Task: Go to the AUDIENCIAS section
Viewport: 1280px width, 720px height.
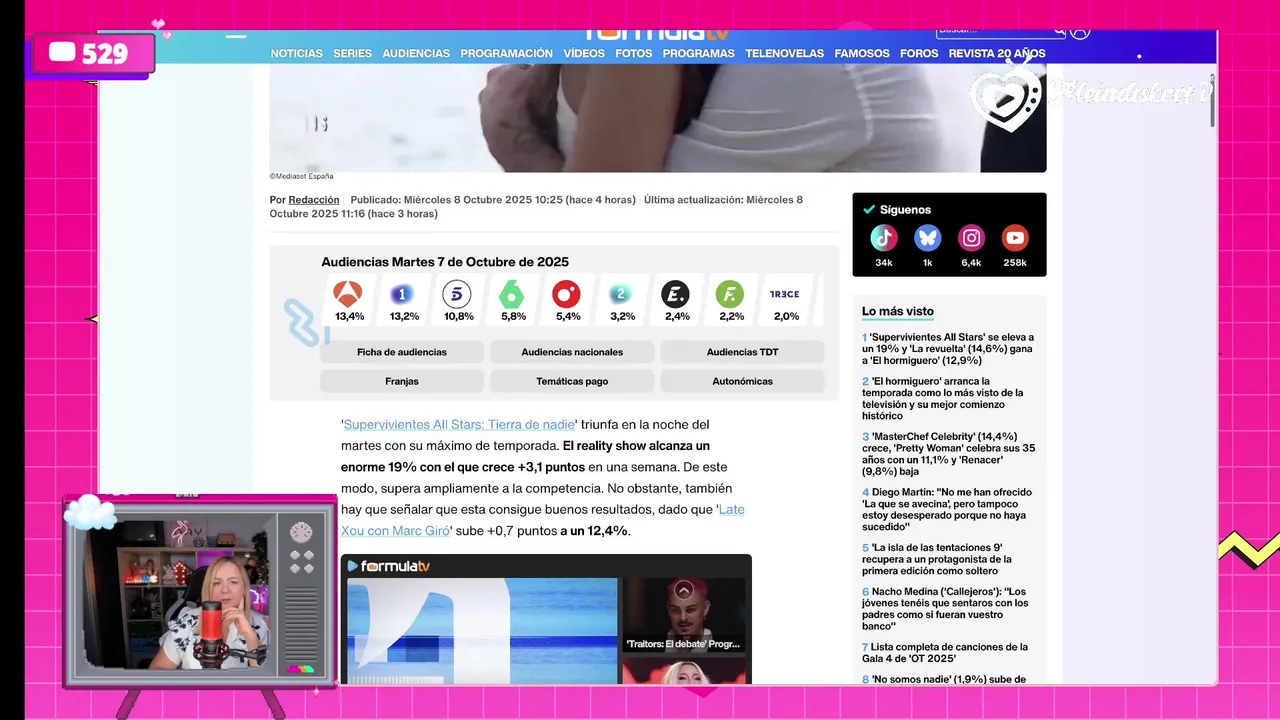Action: coord(416,54)
